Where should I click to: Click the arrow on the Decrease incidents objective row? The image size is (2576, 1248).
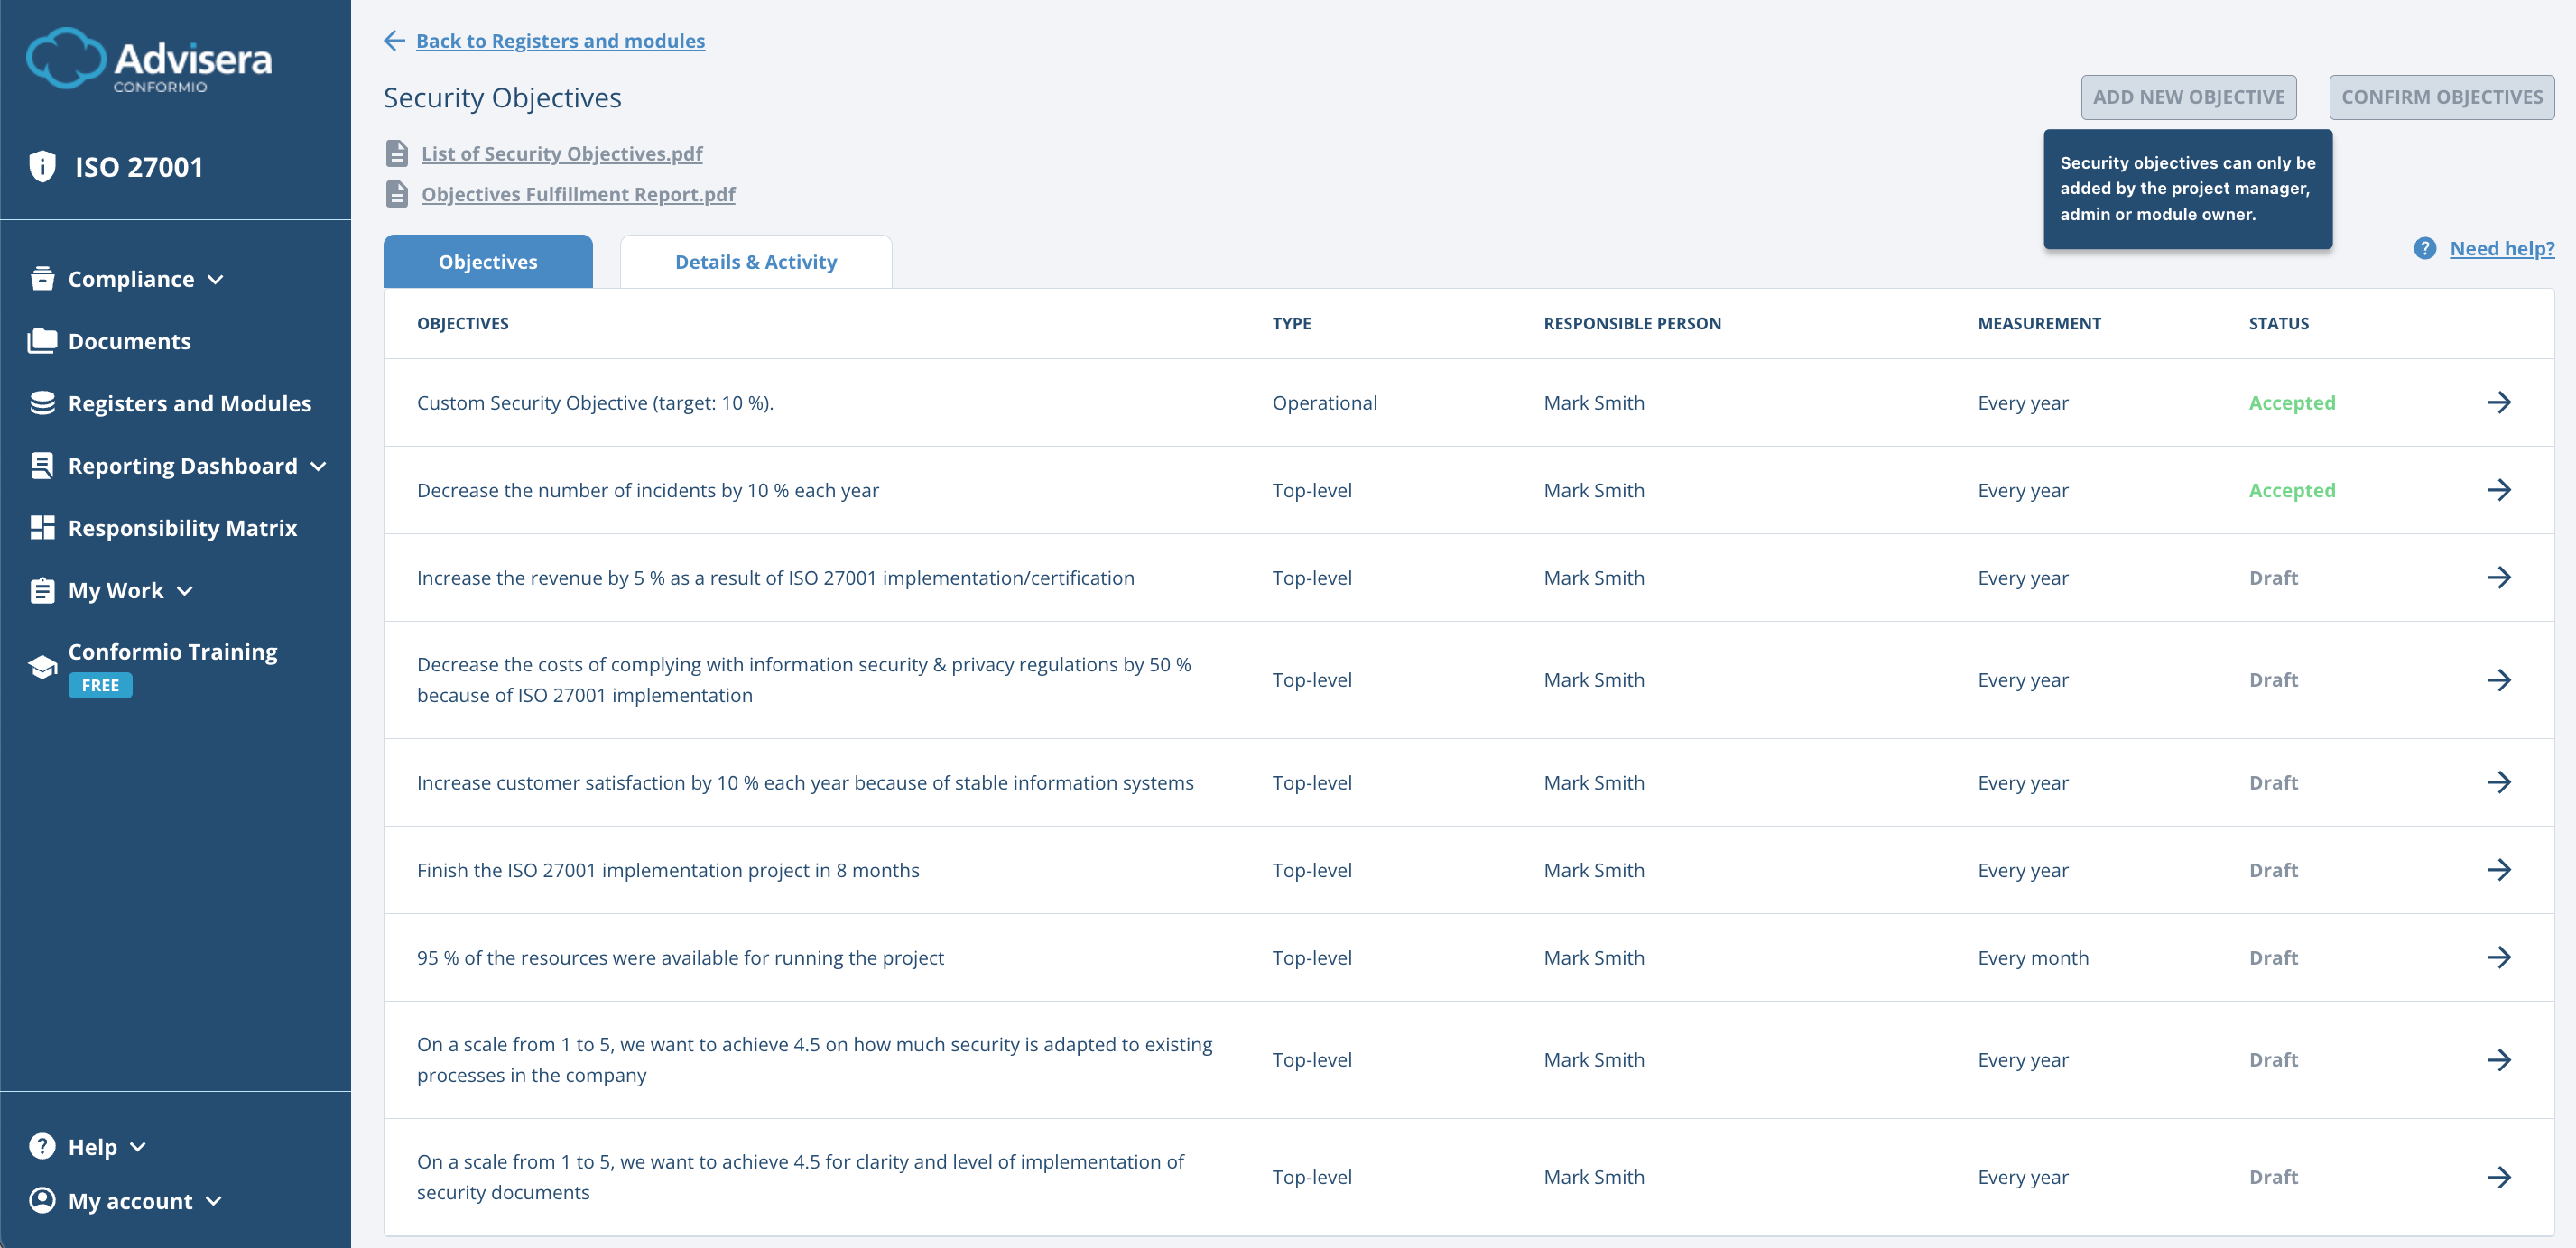coord(2502,490)
